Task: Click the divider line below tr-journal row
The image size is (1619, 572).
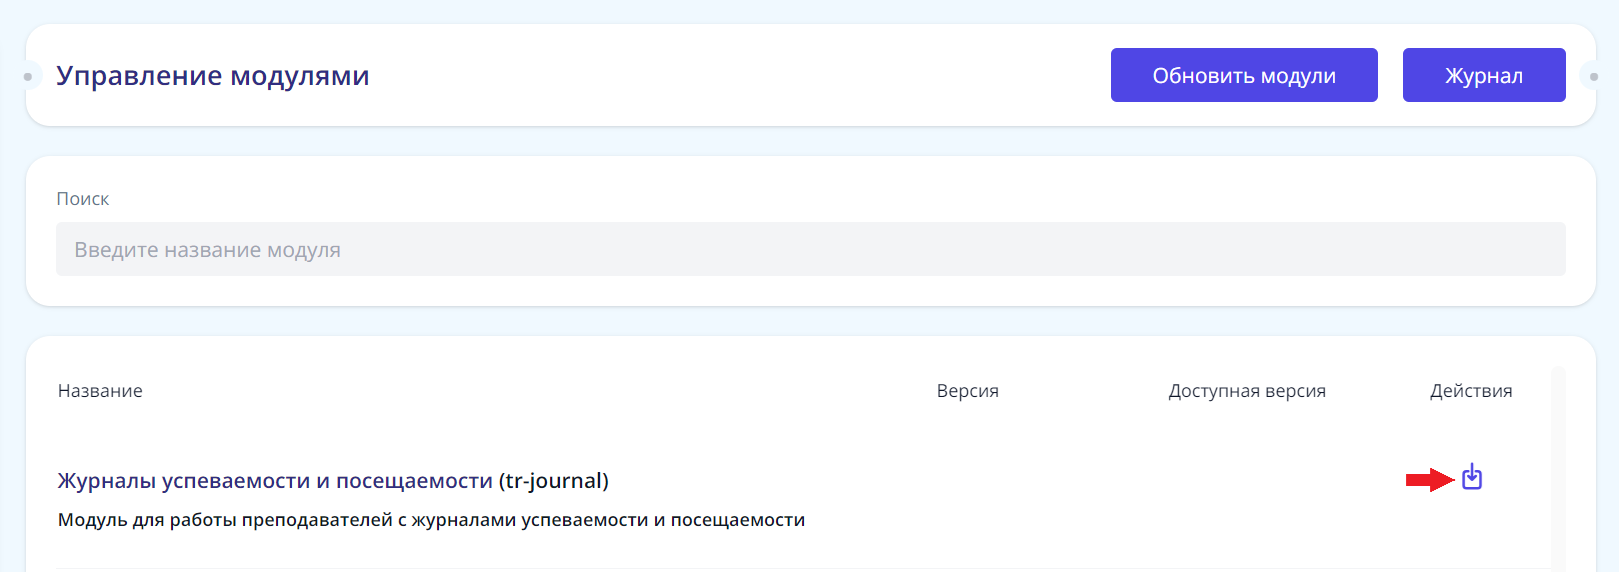Action: (800, 568)
